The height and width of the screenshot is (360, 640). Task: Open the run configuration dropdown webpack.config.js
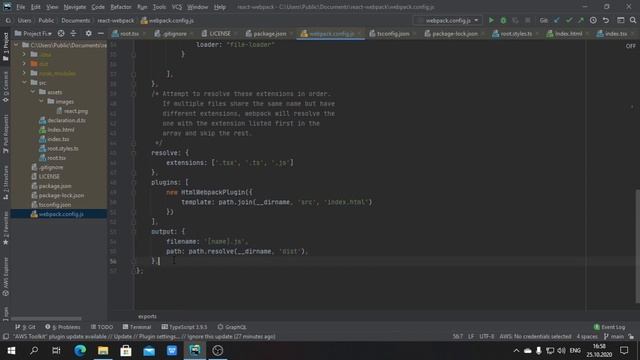tap(448, 20)
